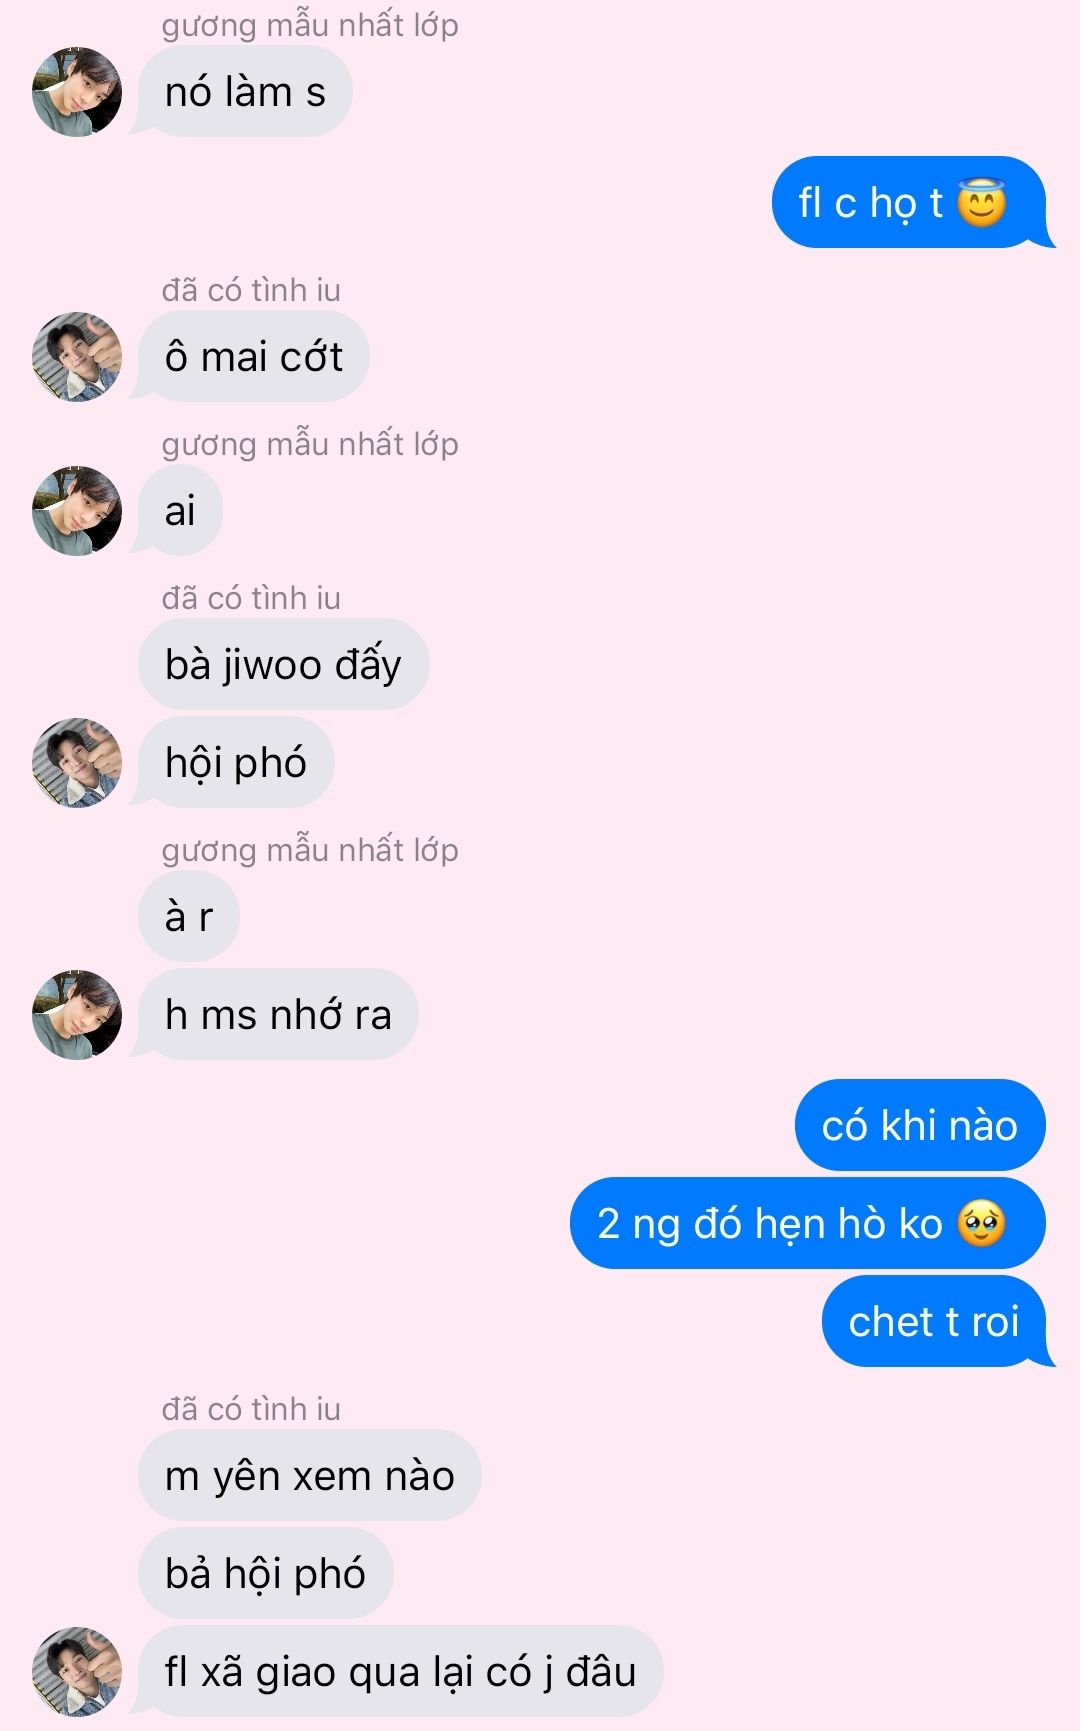The height and width of the screenshot is (1731, 1080).
Task: Select the "có khi nào" blue bubble
Action: (x=920, y=1126)
